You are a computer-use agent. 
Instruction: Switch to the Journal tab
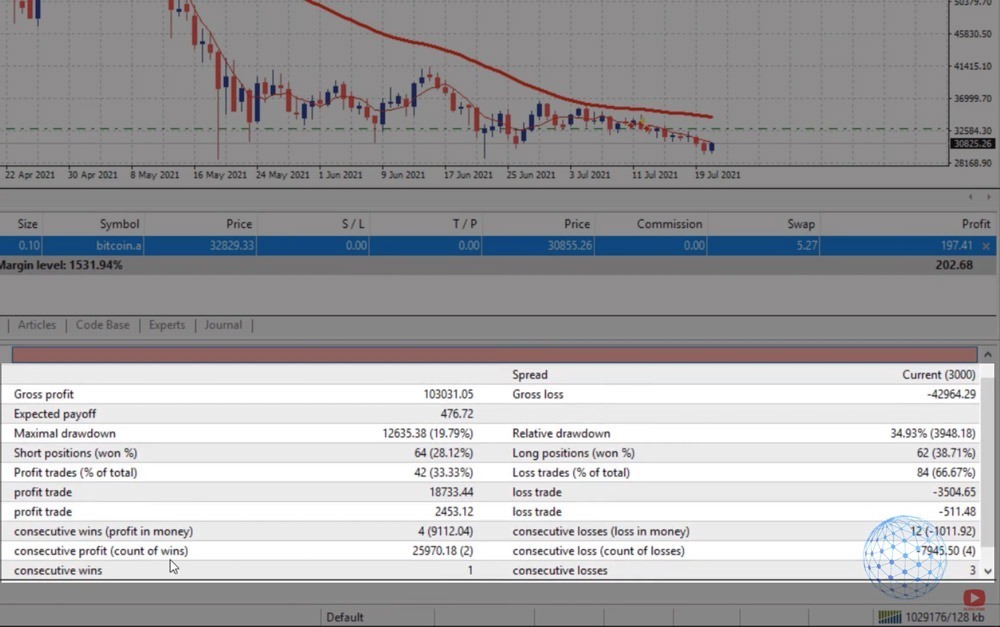coord(223,325)
